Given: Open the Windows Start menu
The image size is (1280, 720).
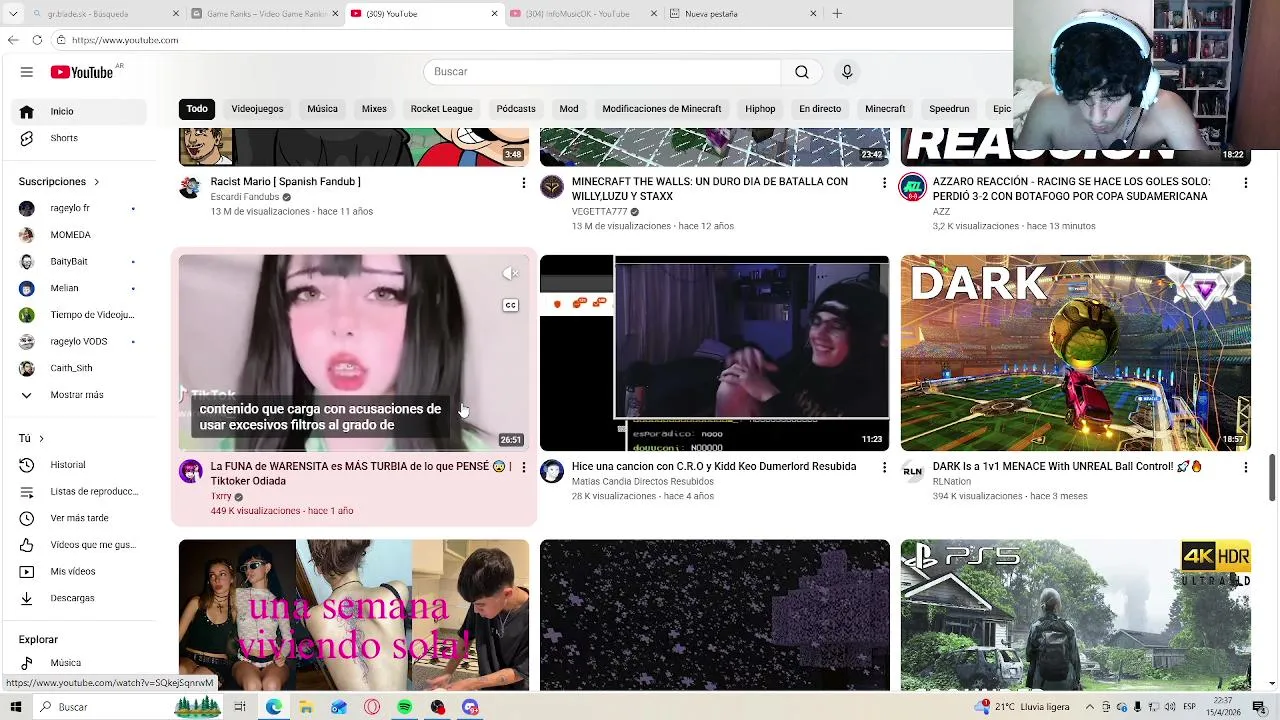Looking at the screenshot, I should 16,707.
